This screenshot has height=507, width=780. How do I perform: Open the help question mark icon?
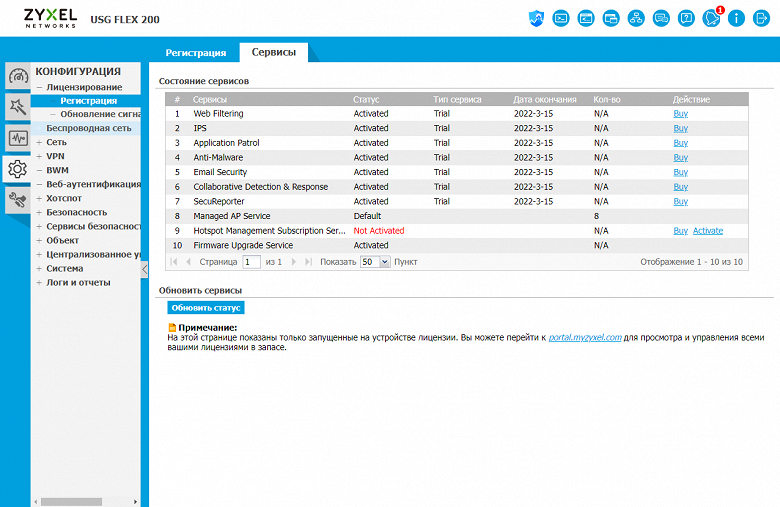686,19
